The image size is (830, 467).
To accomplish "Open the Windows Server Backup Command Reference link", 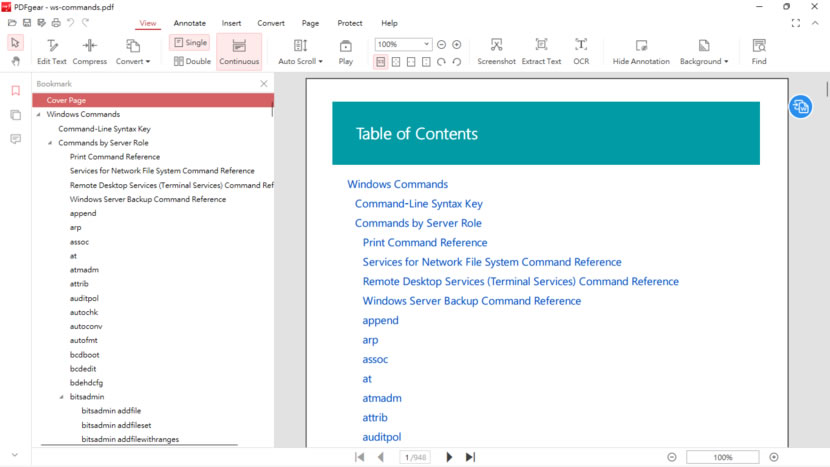I will coord(472,301).
